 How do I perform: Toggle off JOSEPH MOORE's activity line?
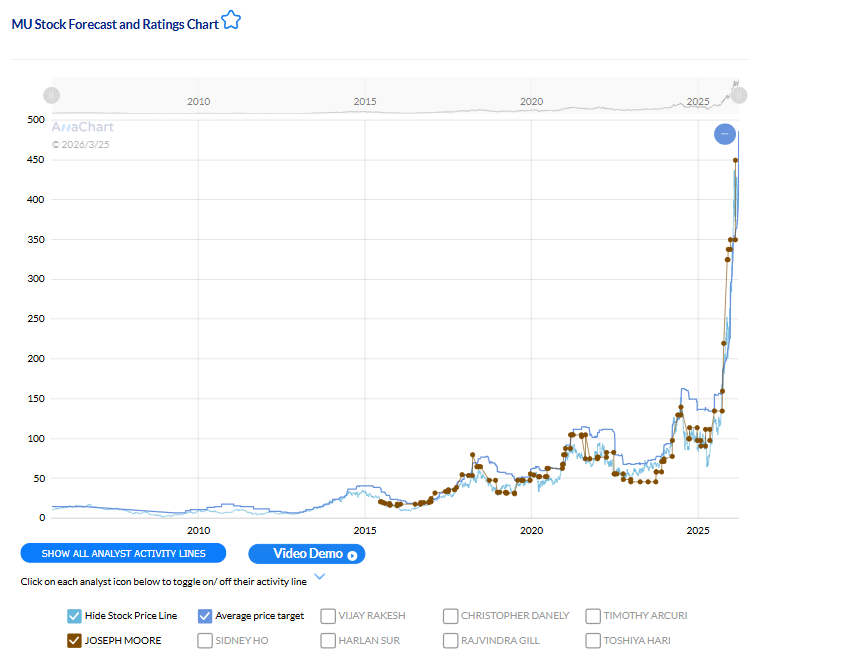73,640
